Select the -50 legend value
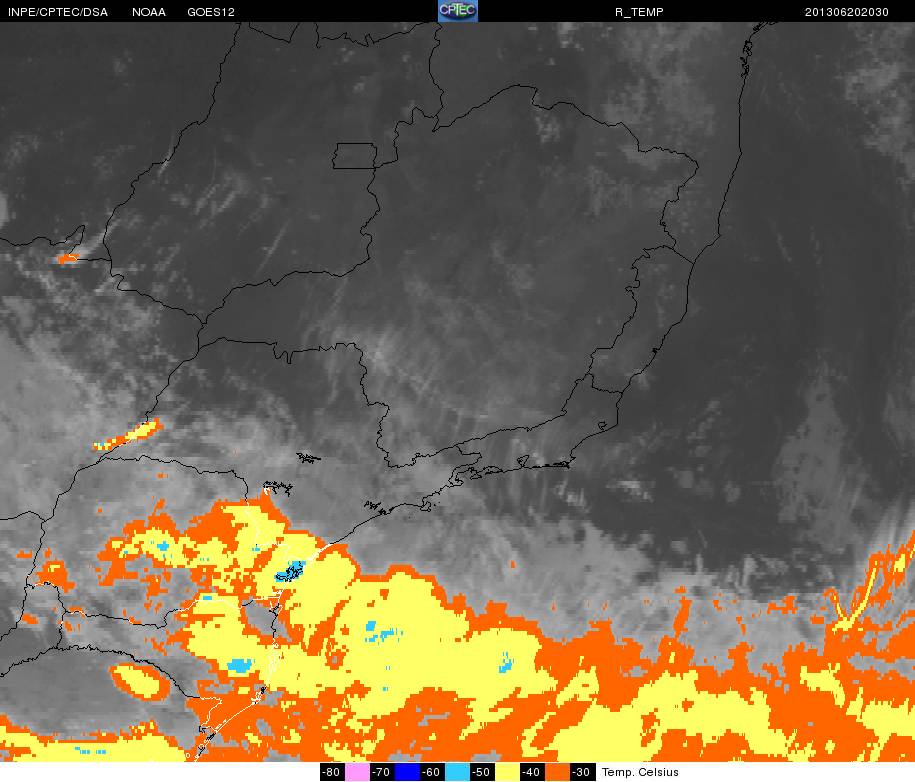Image resolution: width=915 pixels, height=782 pixels. 481,771
